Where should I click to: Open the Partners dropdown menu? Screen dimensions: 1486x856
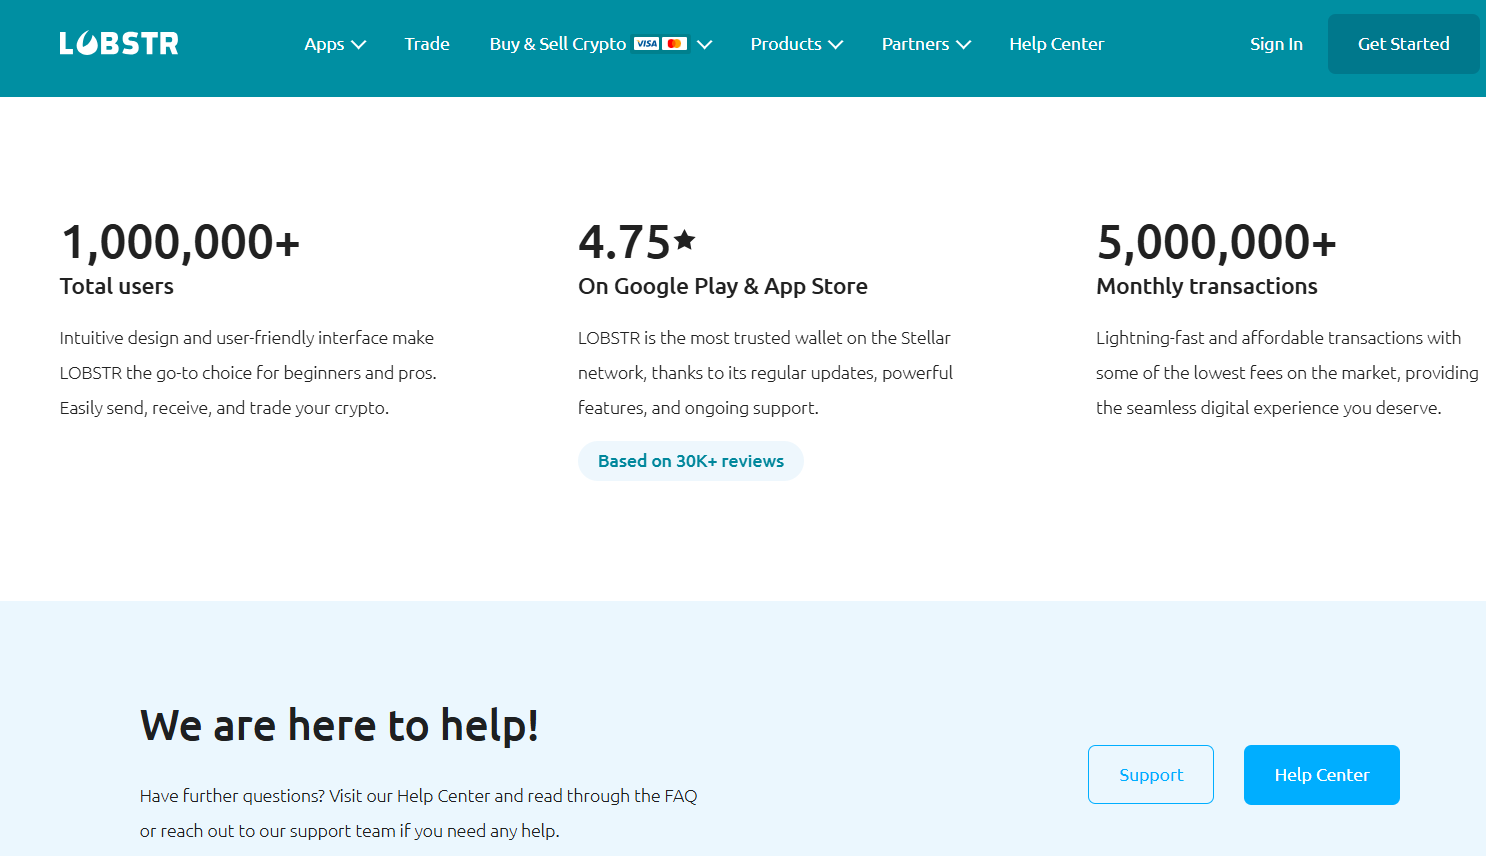[925, 44]
